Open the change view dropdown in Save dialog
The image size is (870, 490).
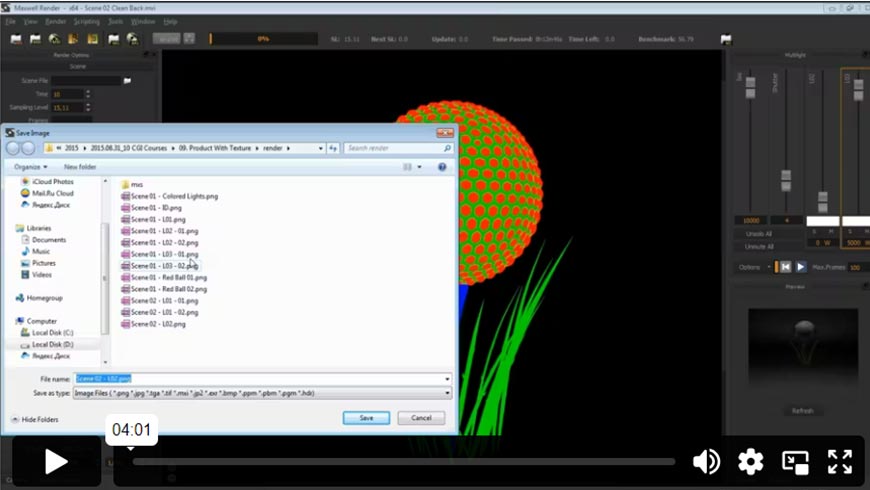point(418,167)
